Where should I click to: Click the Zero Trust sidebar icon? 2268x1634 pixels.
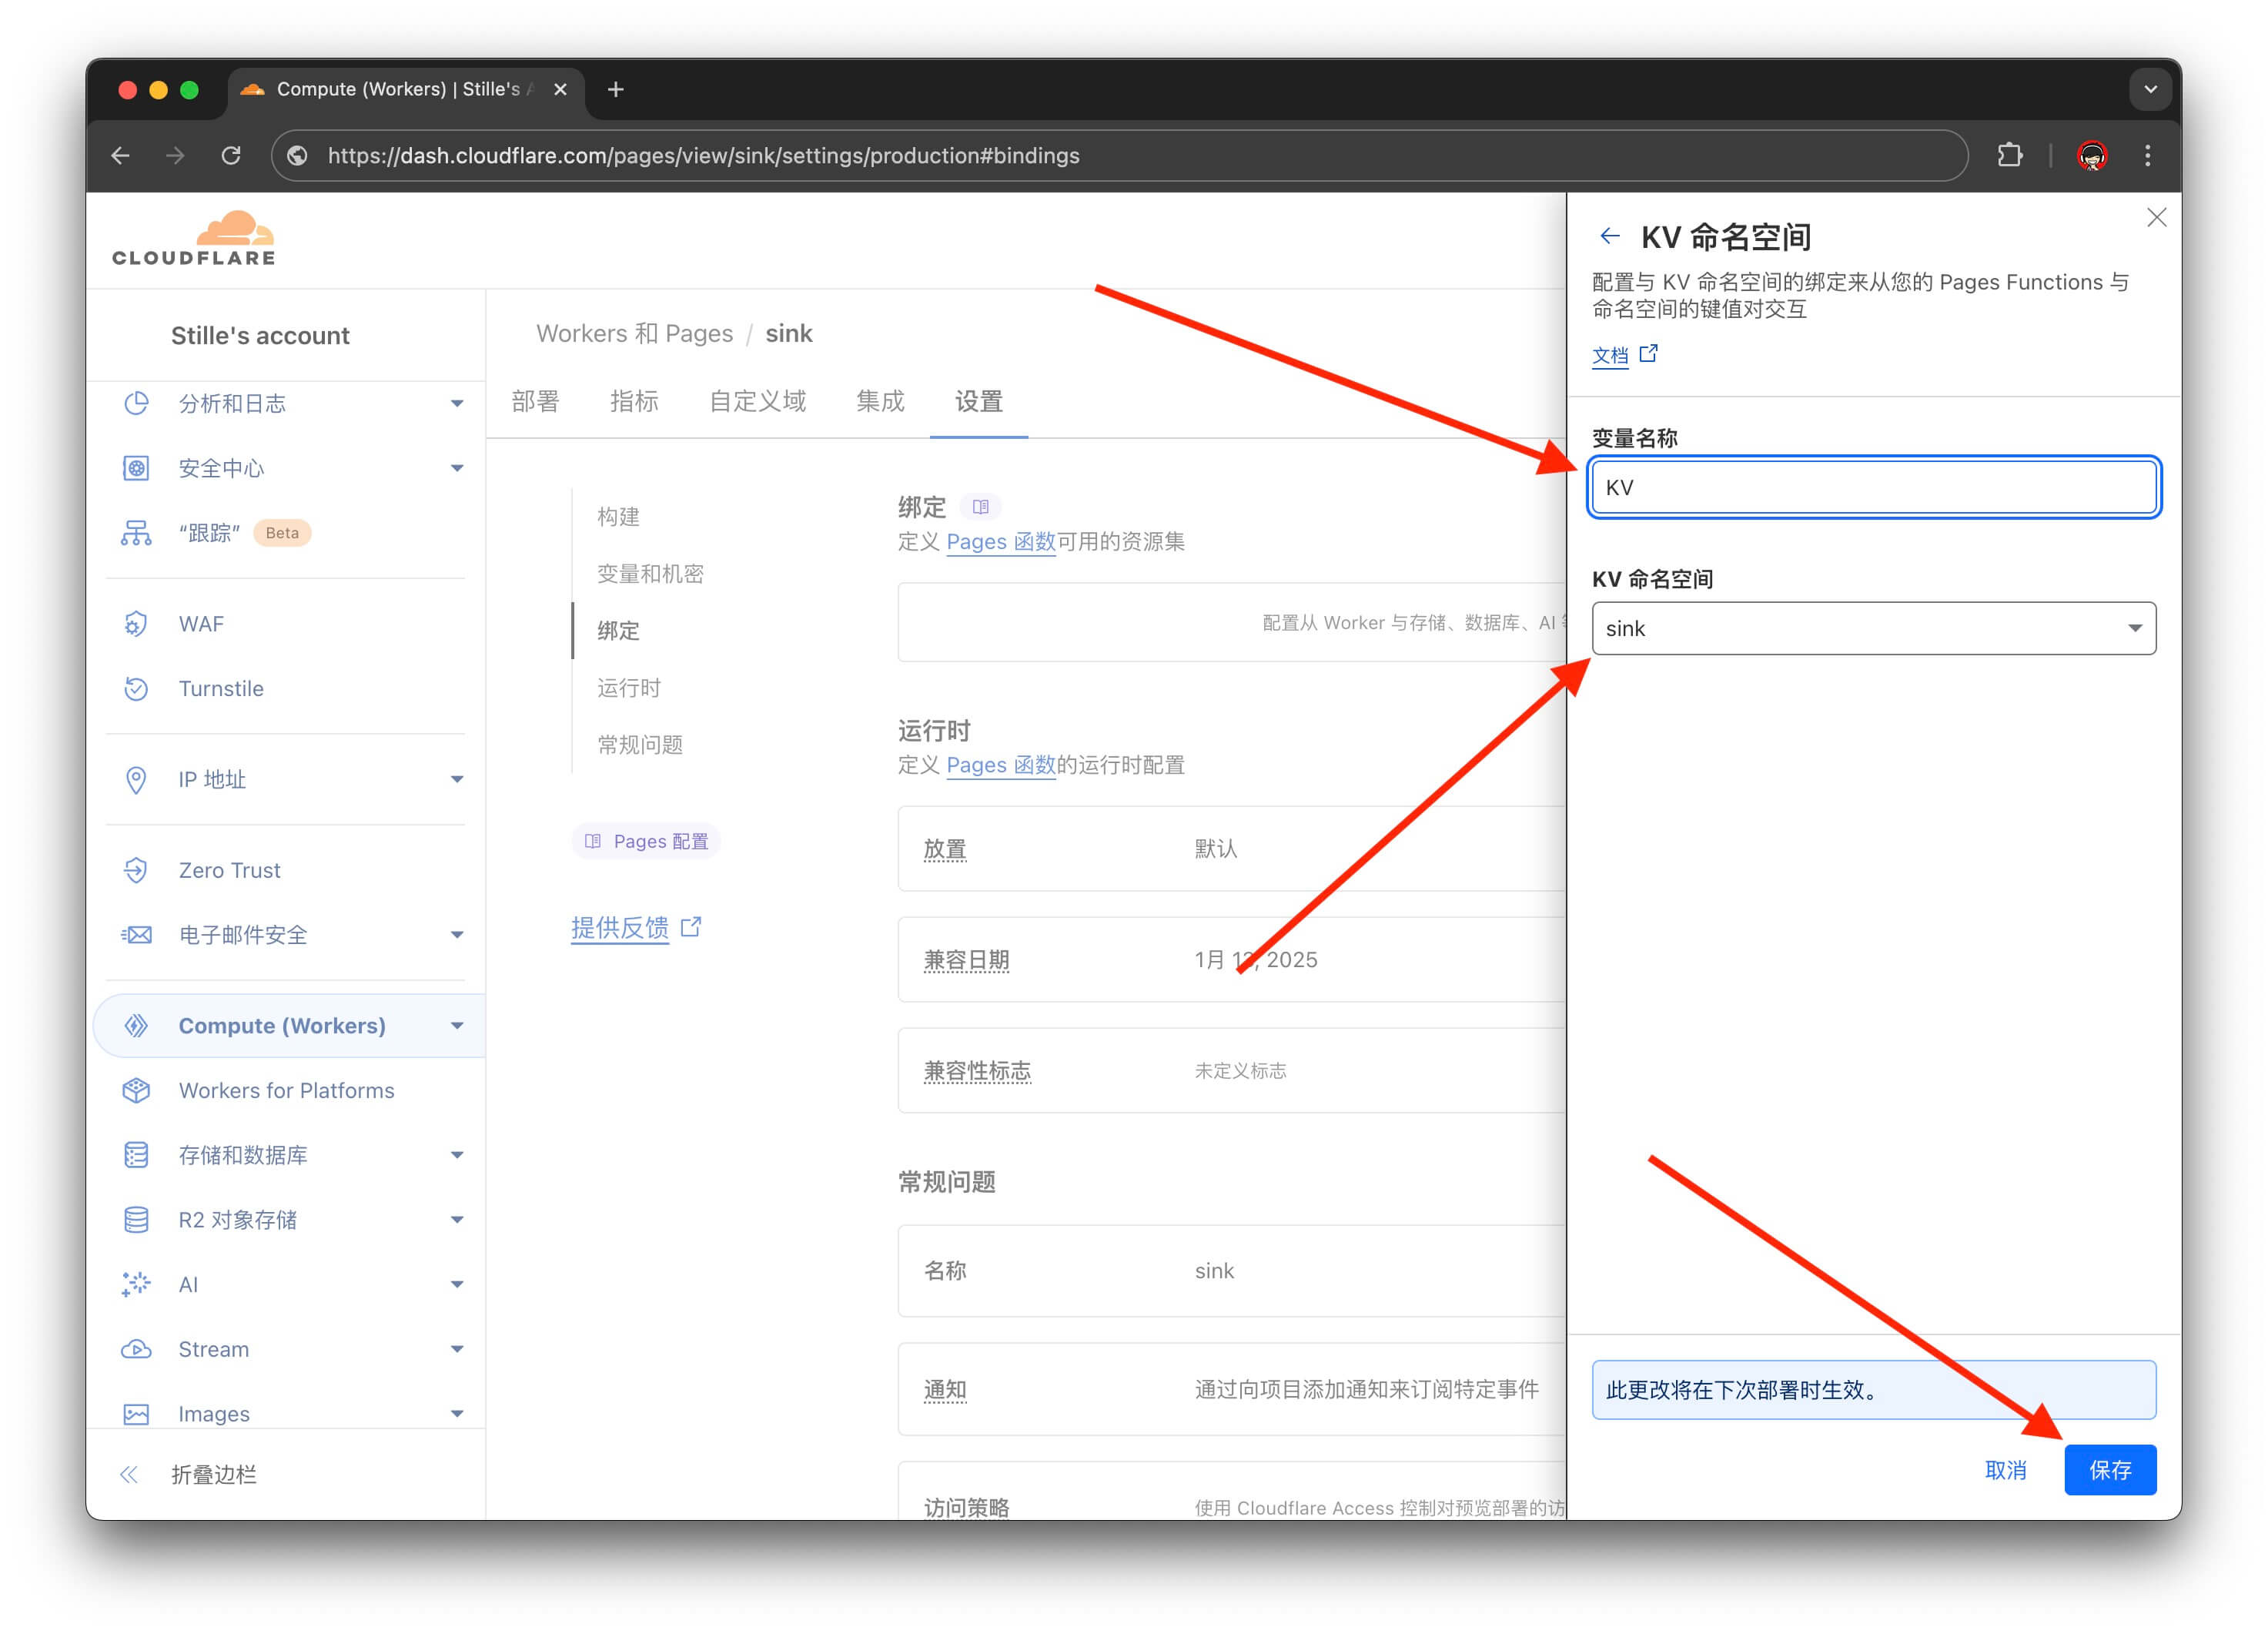click(x=136, y=871)
